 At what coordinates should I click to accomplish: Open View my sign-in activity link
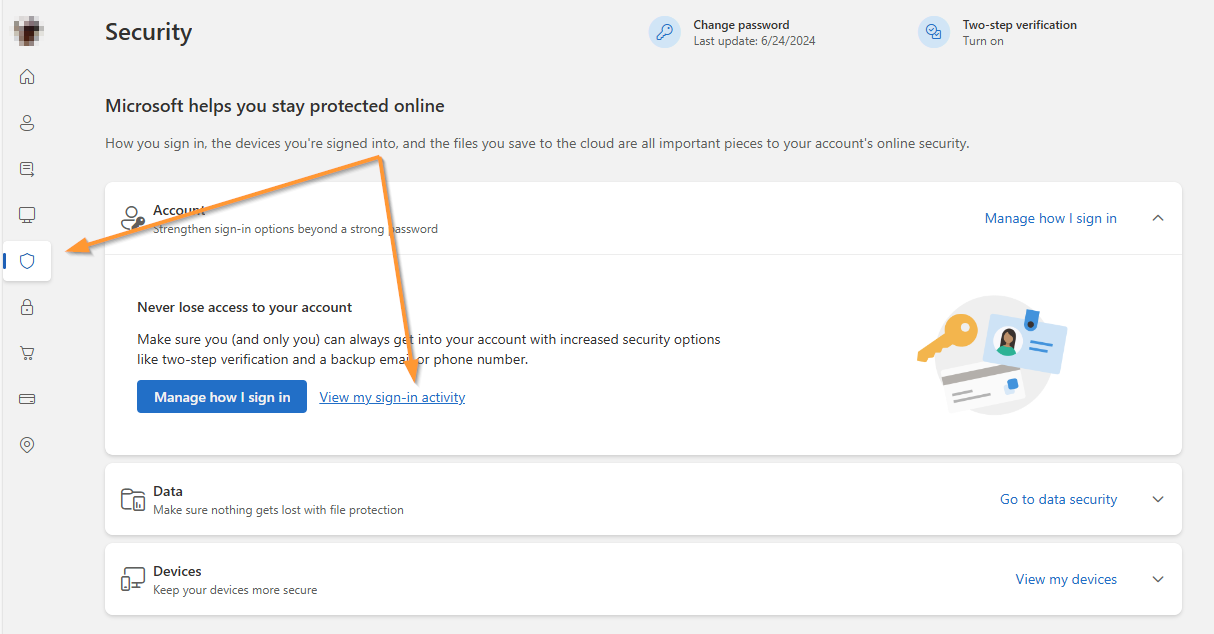pos(392,397)
